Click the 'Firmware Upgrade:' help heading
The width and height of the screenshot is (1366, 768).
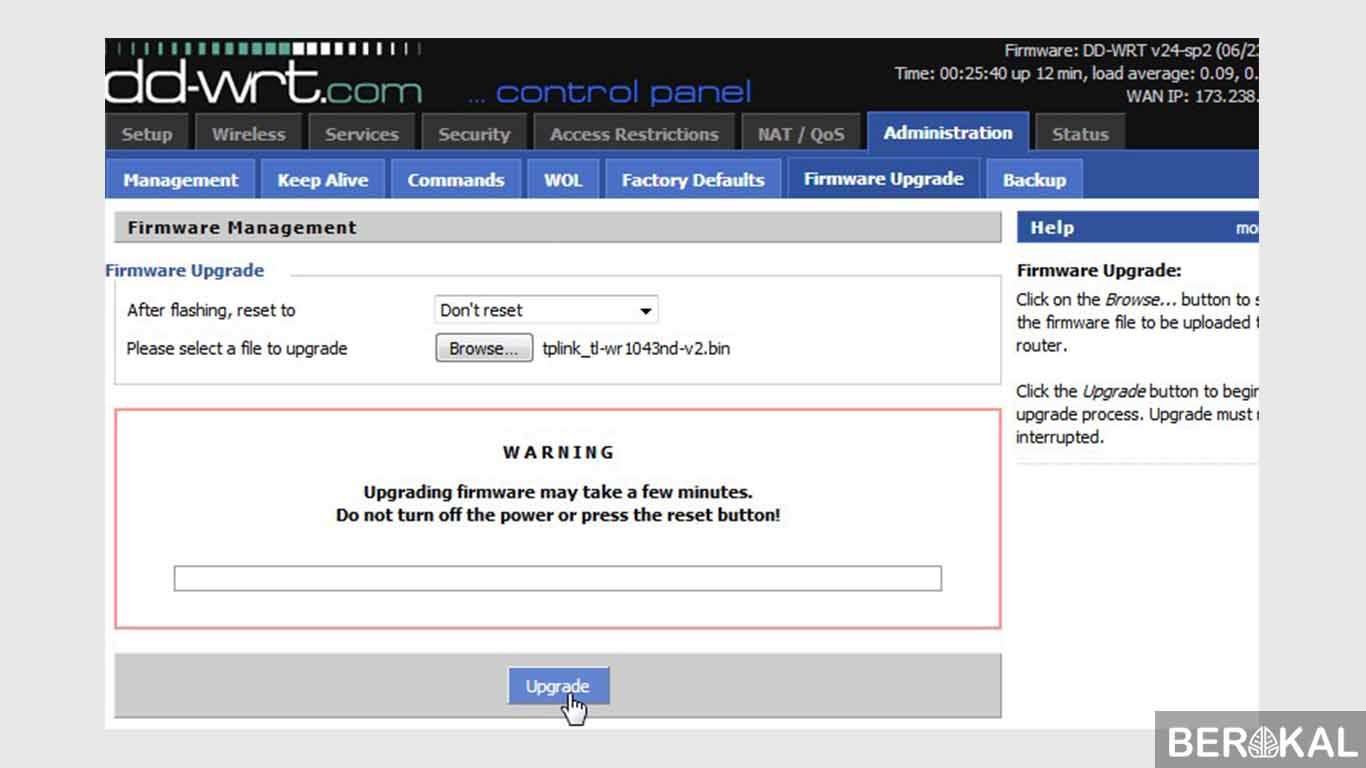point(1099,270)
